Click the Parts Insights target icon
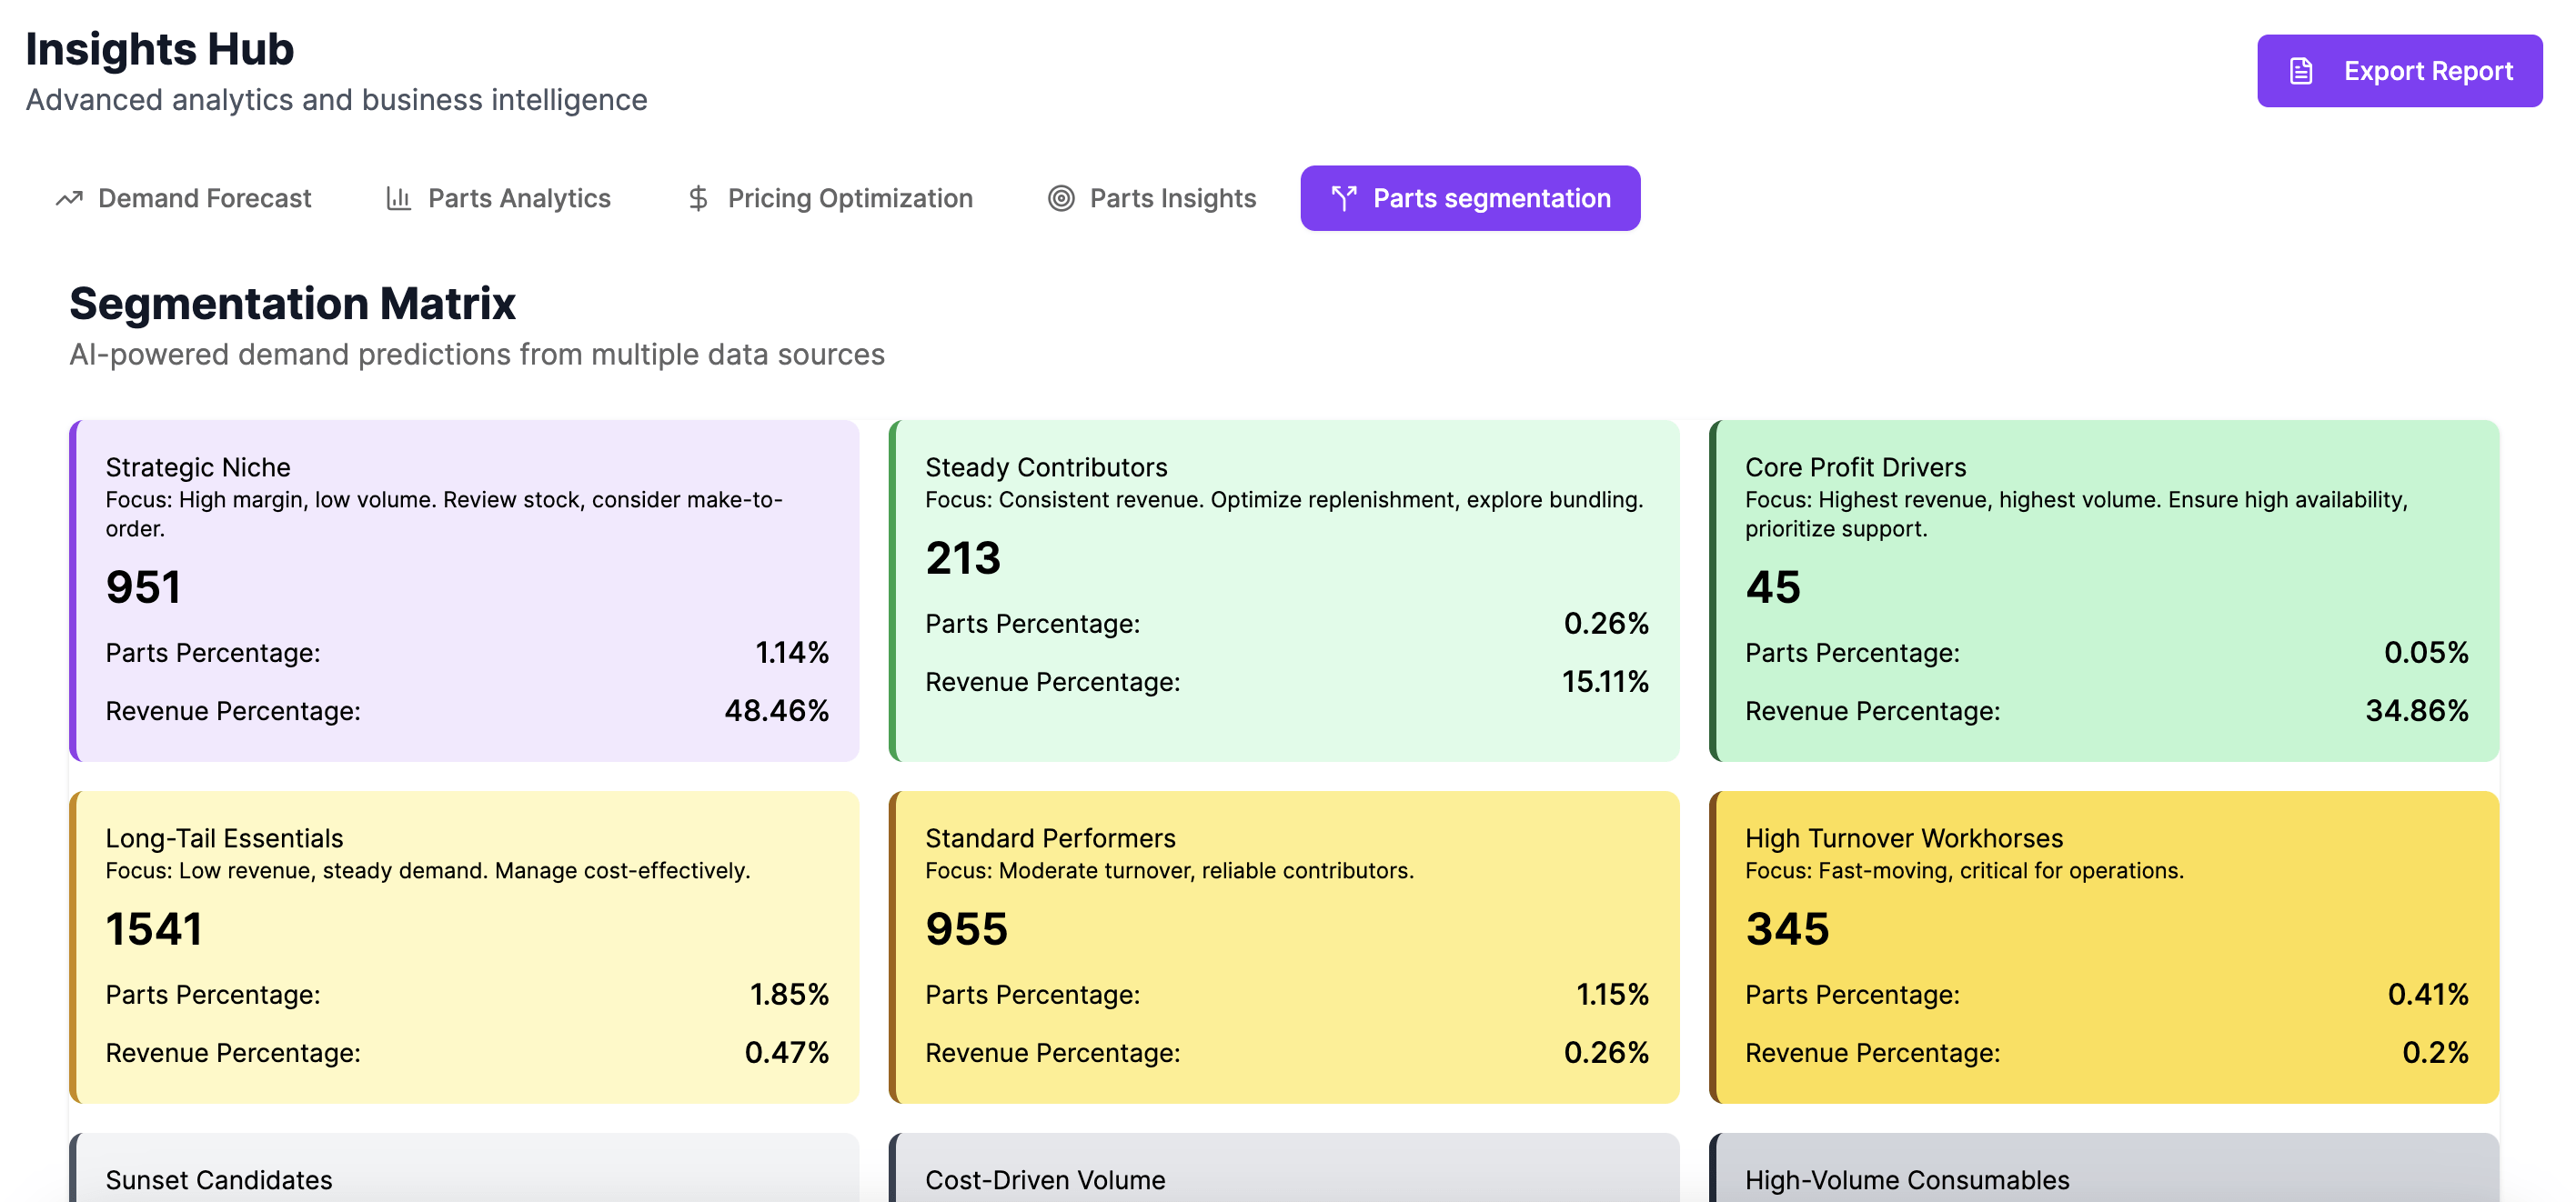Screen dimensions: 2576x1202 click(x=1061, y=198)
